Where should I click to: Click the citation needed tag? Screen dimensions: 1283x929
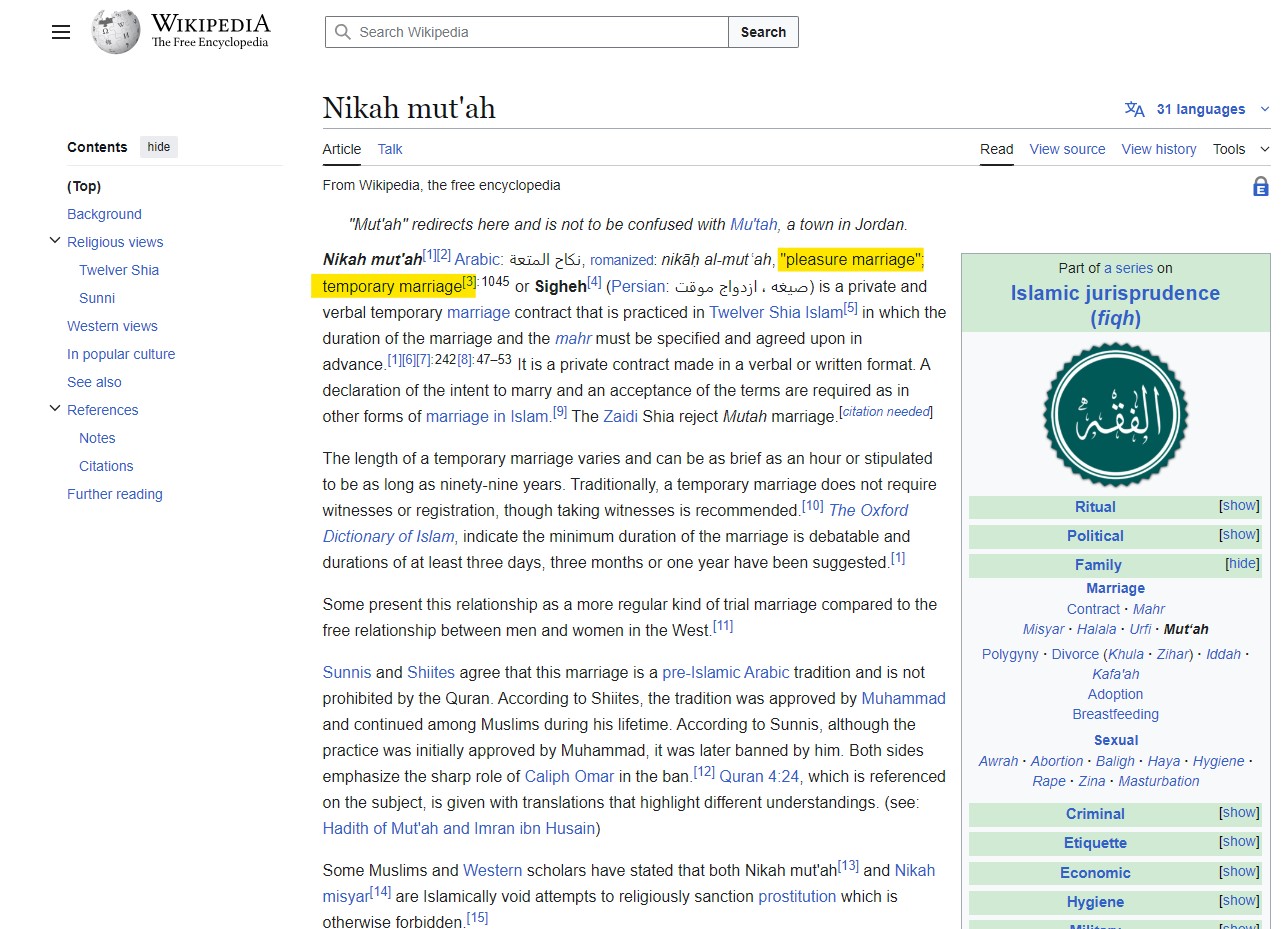(886, 412)
